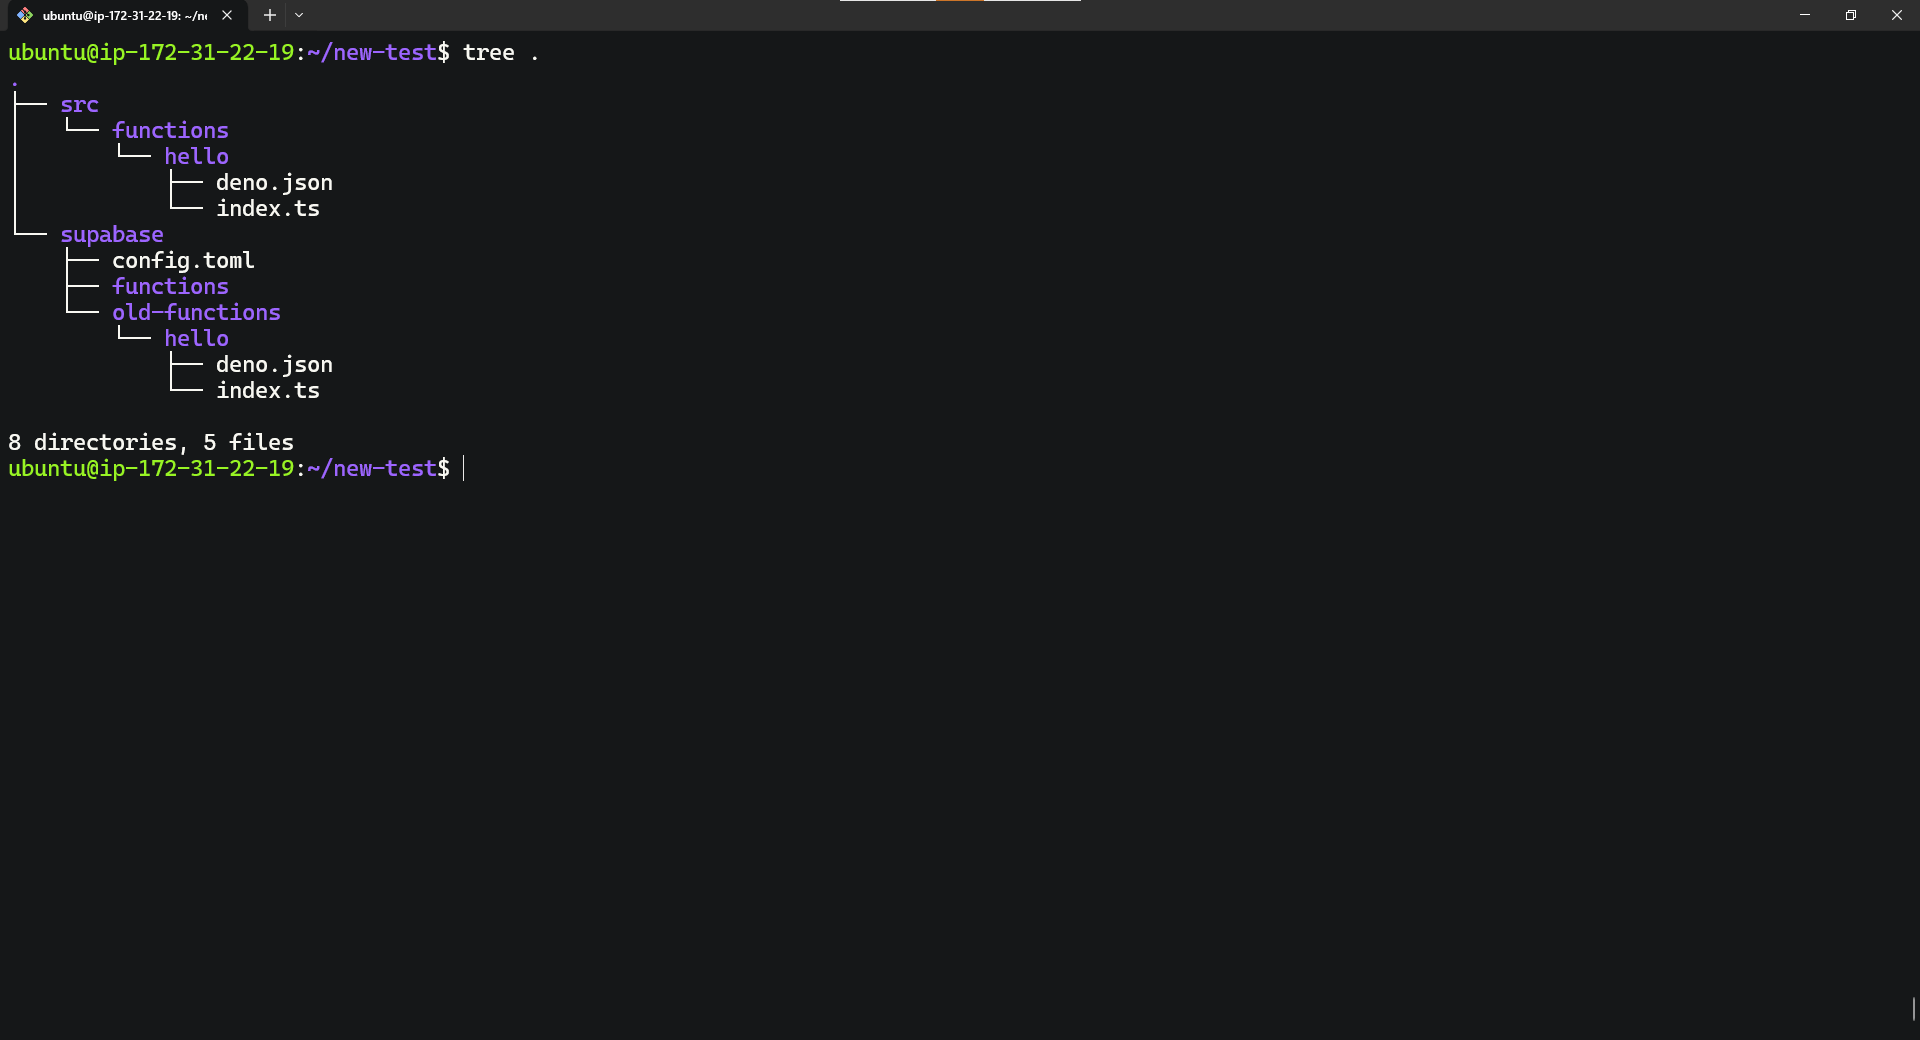Click config.toml in tree output

click(x=183, y=261)
